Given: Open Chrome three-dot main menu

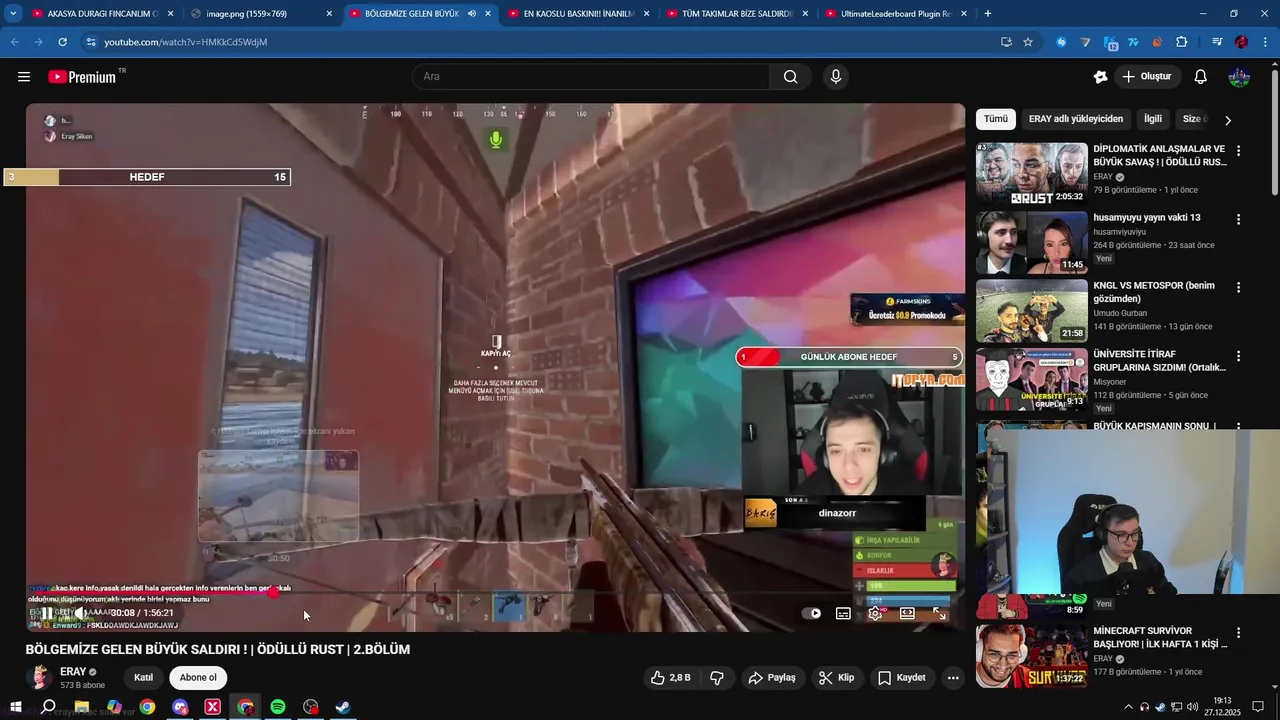Looking at the screenshot, I should click(1264, 42).
